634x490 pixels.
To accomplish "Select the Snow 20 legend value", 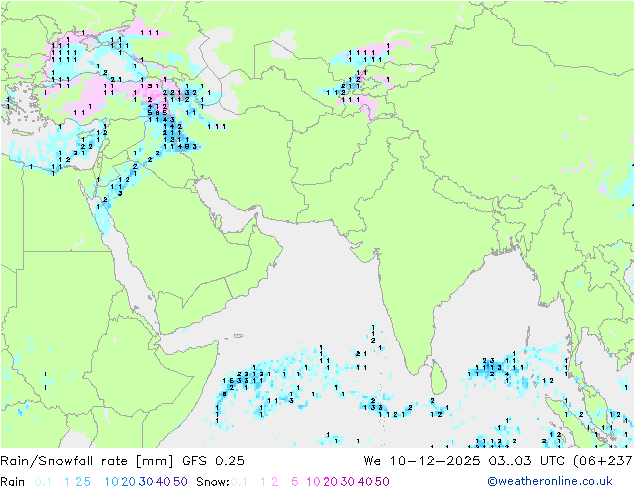I will point(330,482).
